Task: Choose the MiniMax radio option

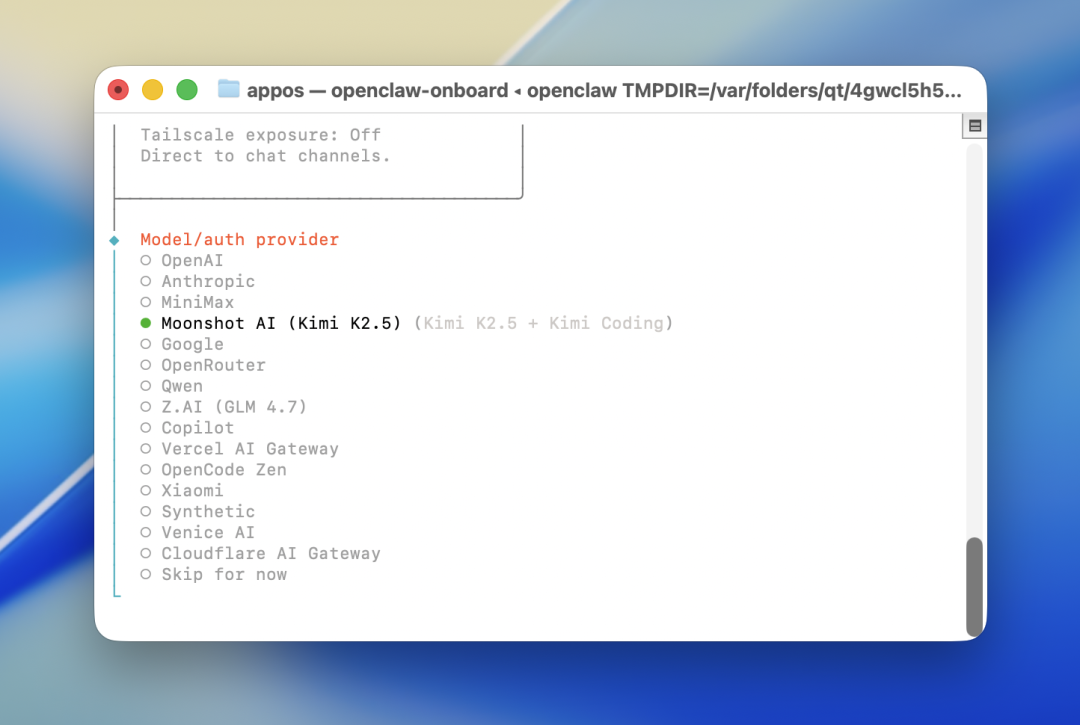Action: click(197, 303)
